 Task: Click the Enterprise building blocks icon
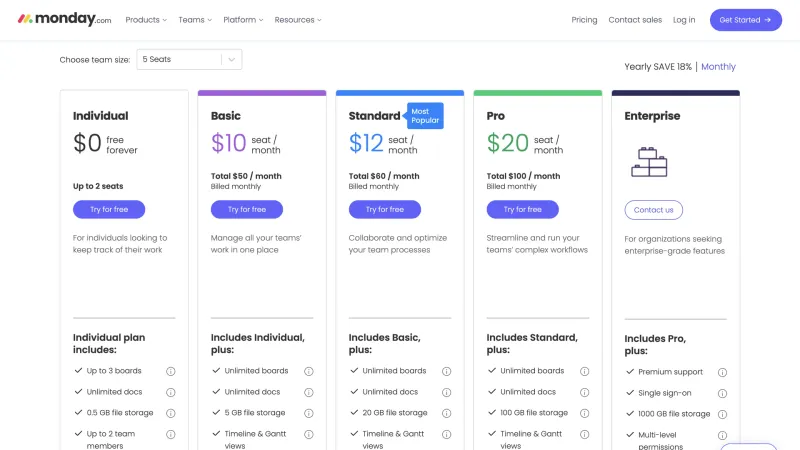pos(649,162)
